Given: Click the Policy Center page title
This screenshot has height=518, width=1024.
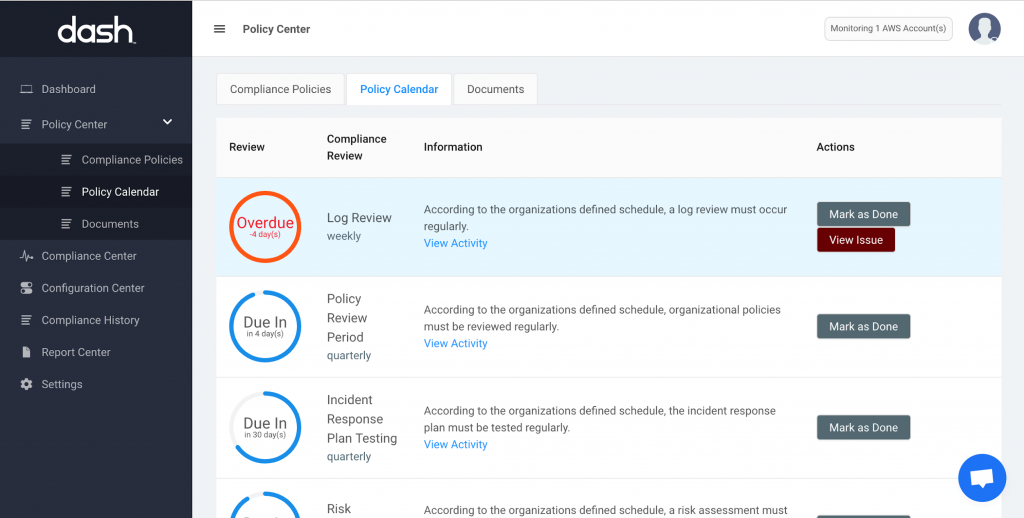Looking at the screenshot, I should click(276, 29).
